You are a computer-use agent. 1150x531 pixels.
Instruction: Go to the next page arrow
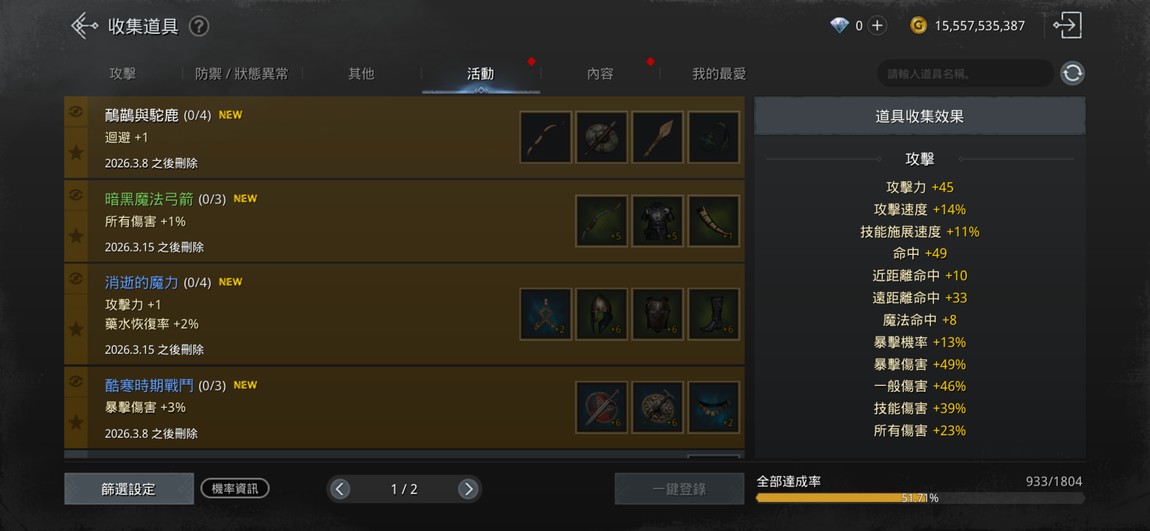click(x=468, y=489)
